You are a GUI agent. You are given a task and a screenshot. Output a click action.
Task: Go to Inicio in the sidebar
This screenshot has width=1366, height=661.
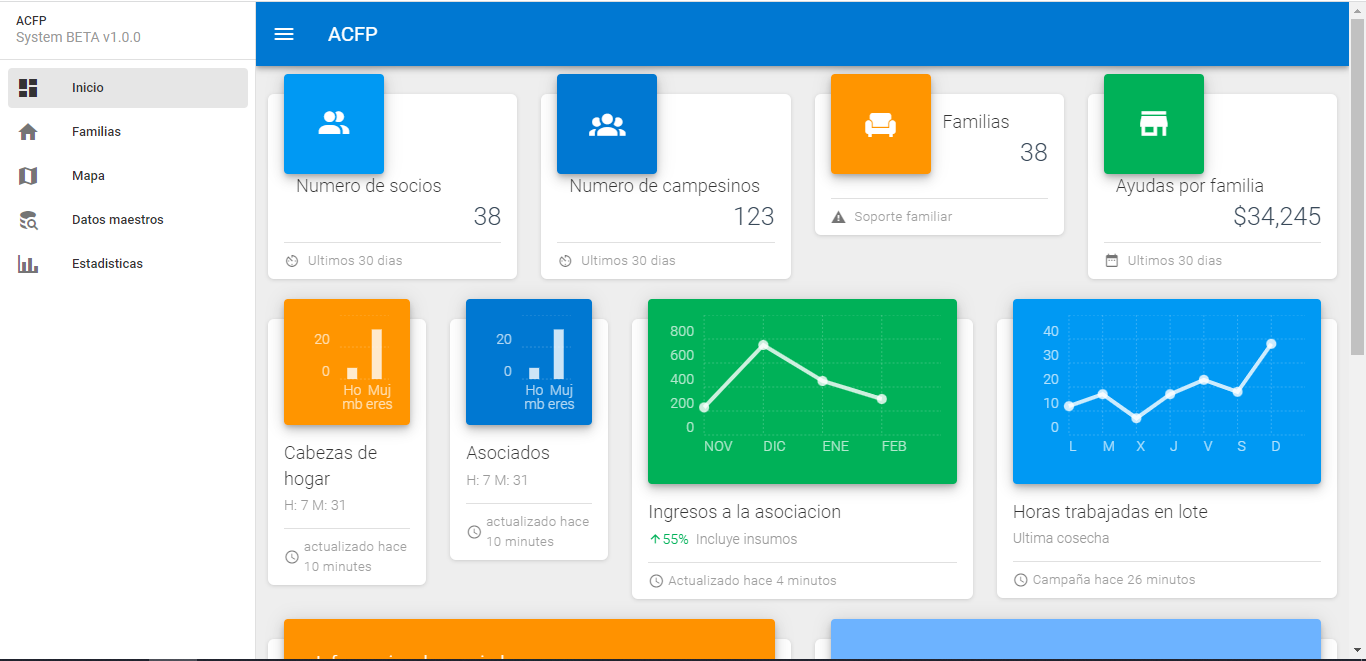click(128, 88)
